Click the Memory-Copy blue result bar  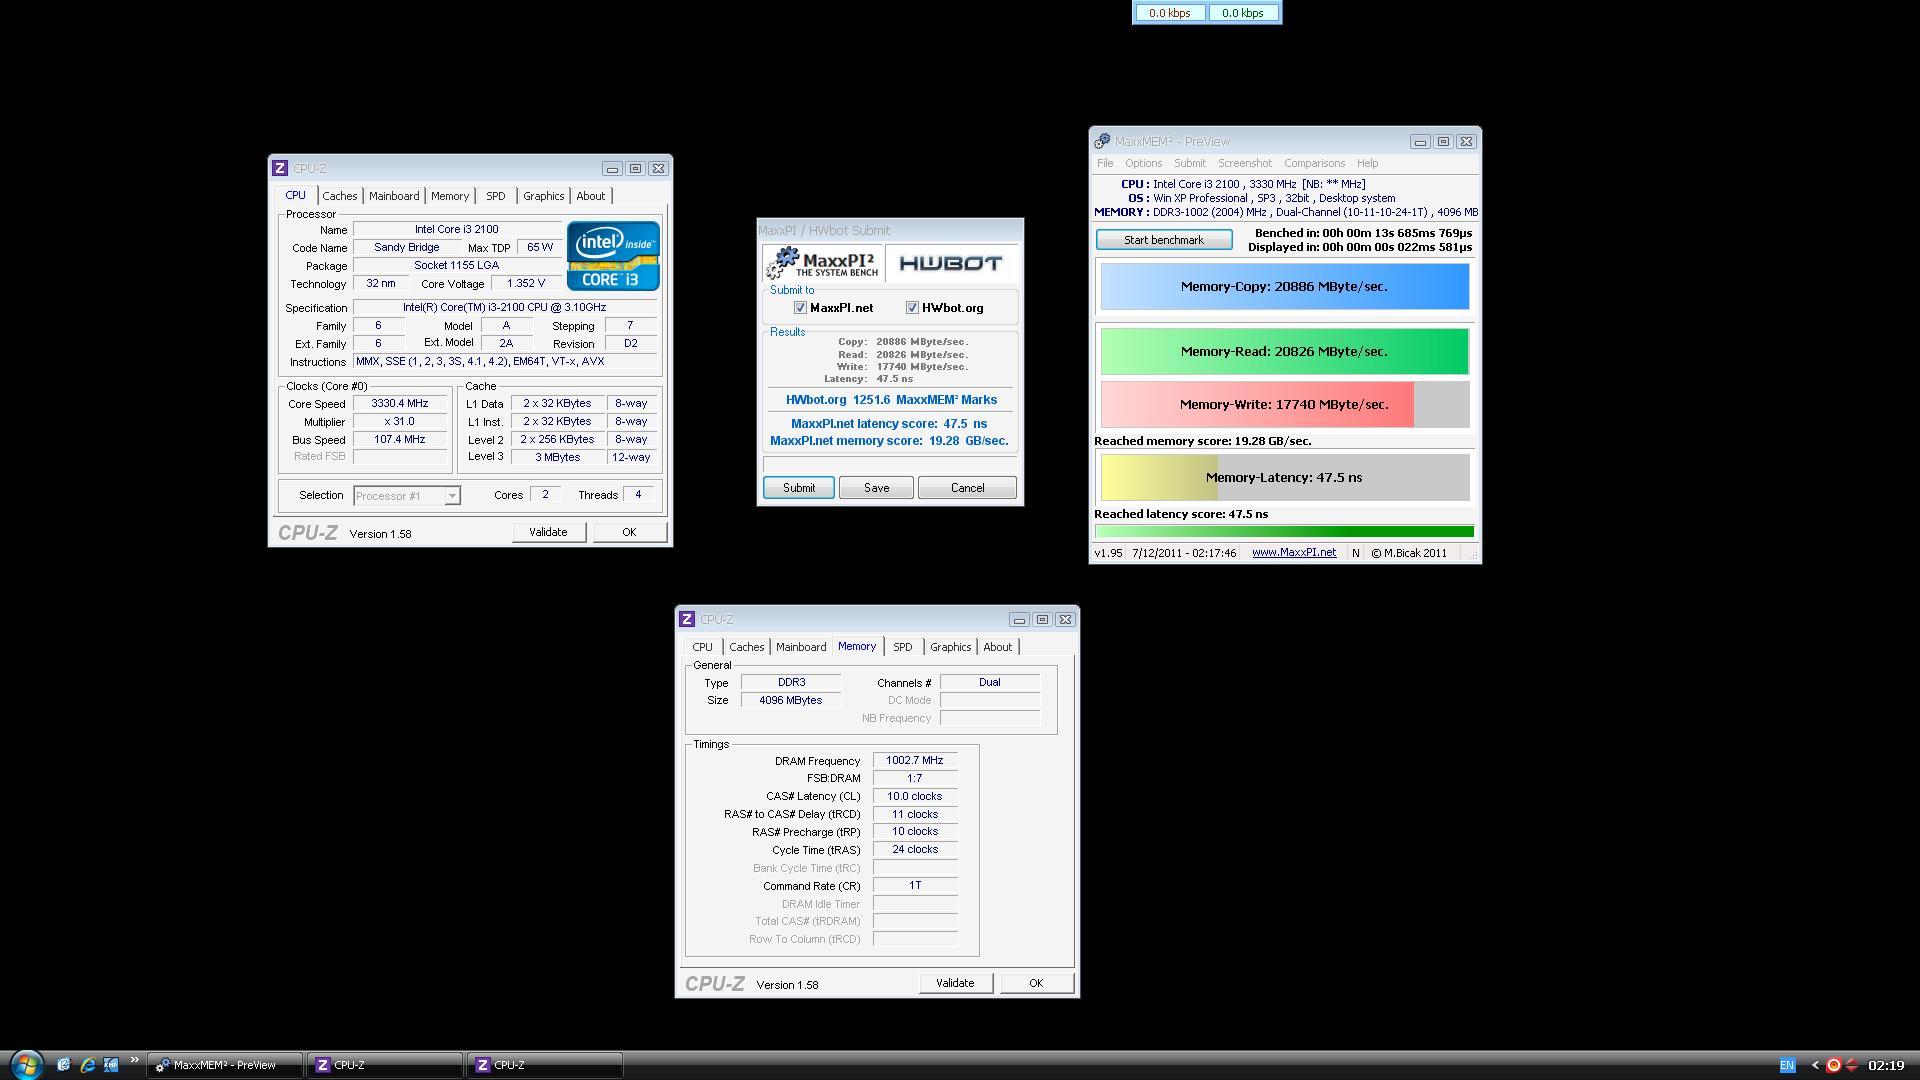[1285, 286]
